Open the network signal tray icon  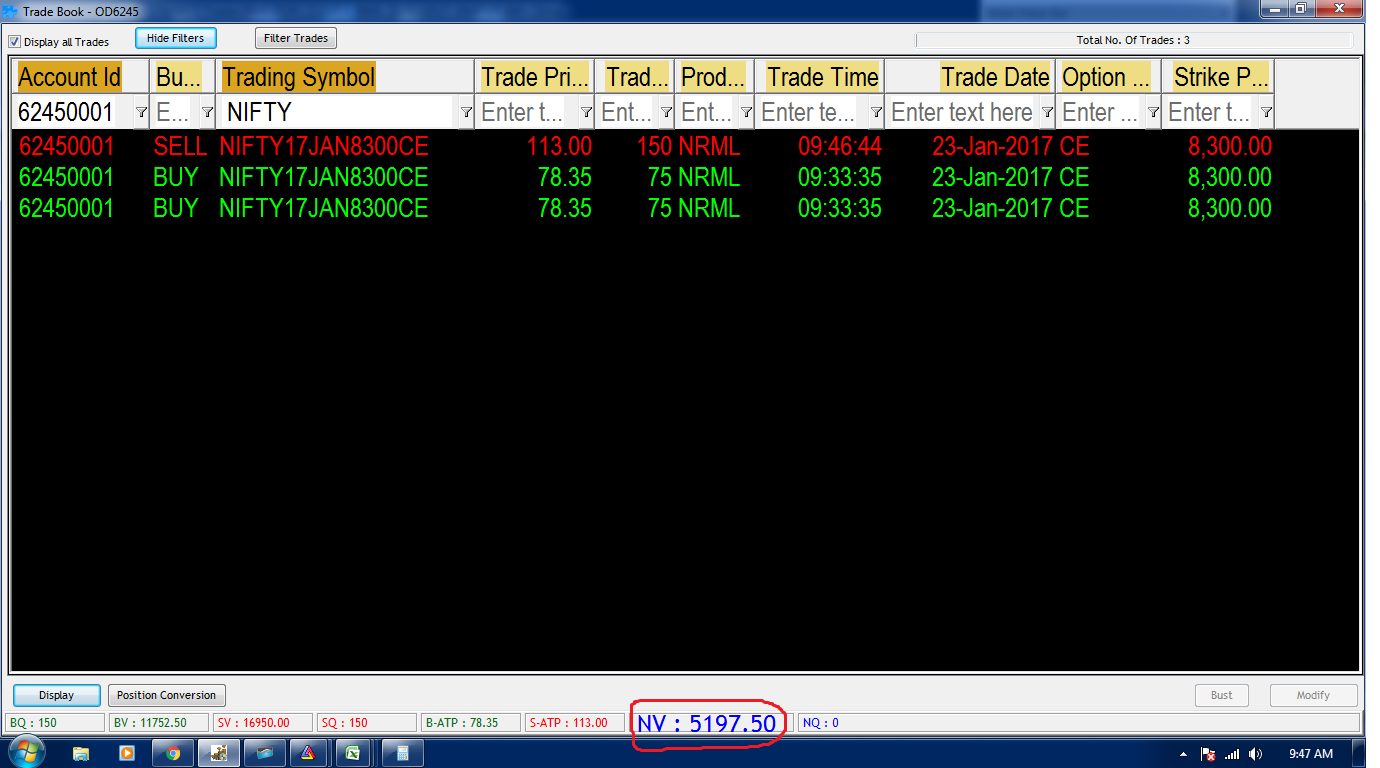point(1232,754)
